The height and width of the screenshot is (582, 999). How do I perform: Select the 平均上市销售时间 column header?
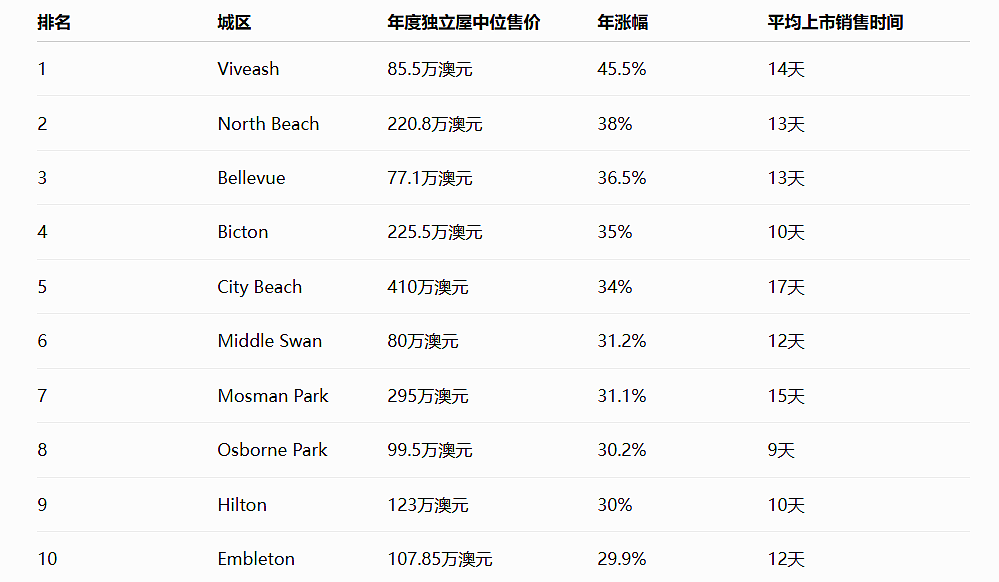point(835,22)
